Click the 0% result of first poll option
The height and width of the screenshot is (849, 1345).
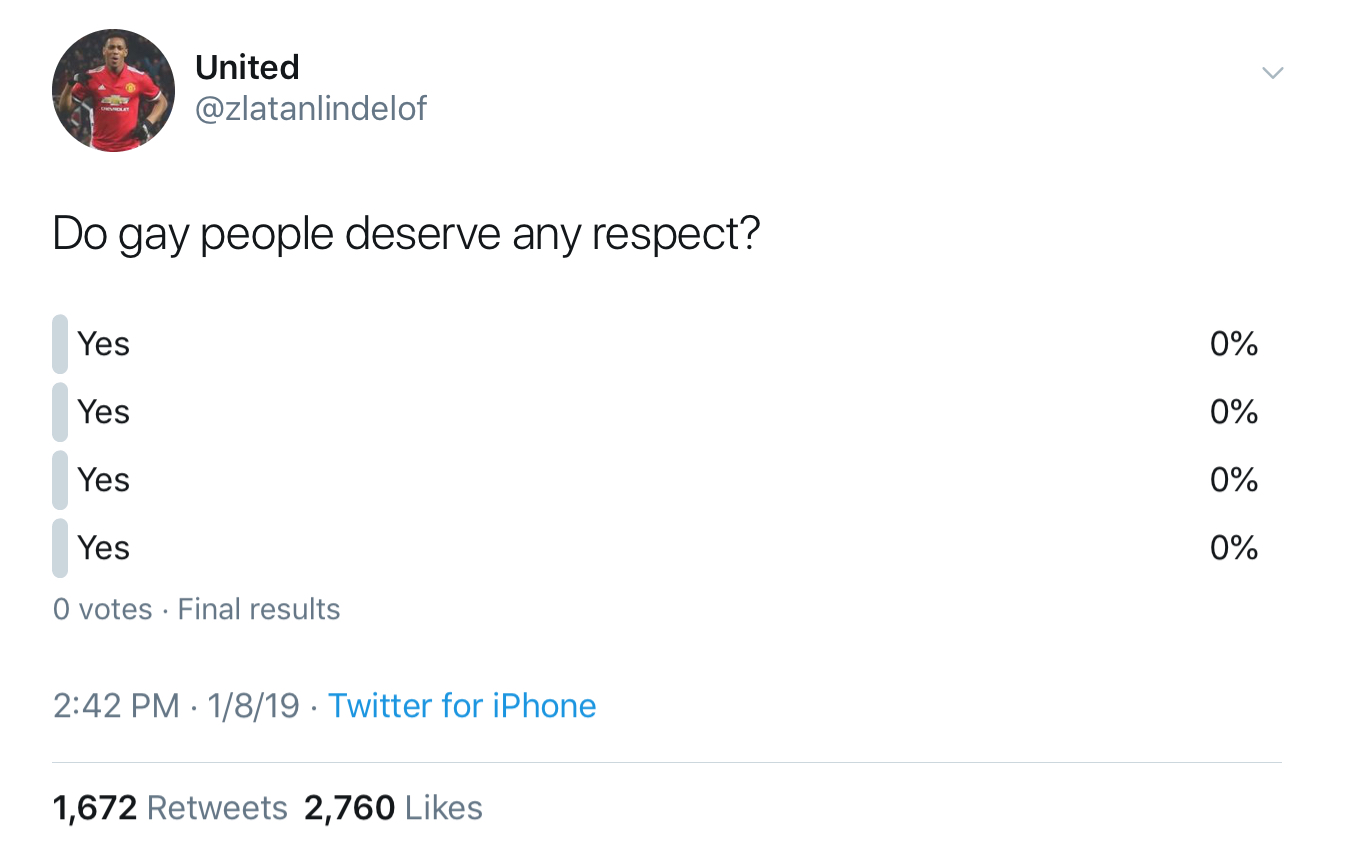pyautogui.click(x=1233, y=344)
